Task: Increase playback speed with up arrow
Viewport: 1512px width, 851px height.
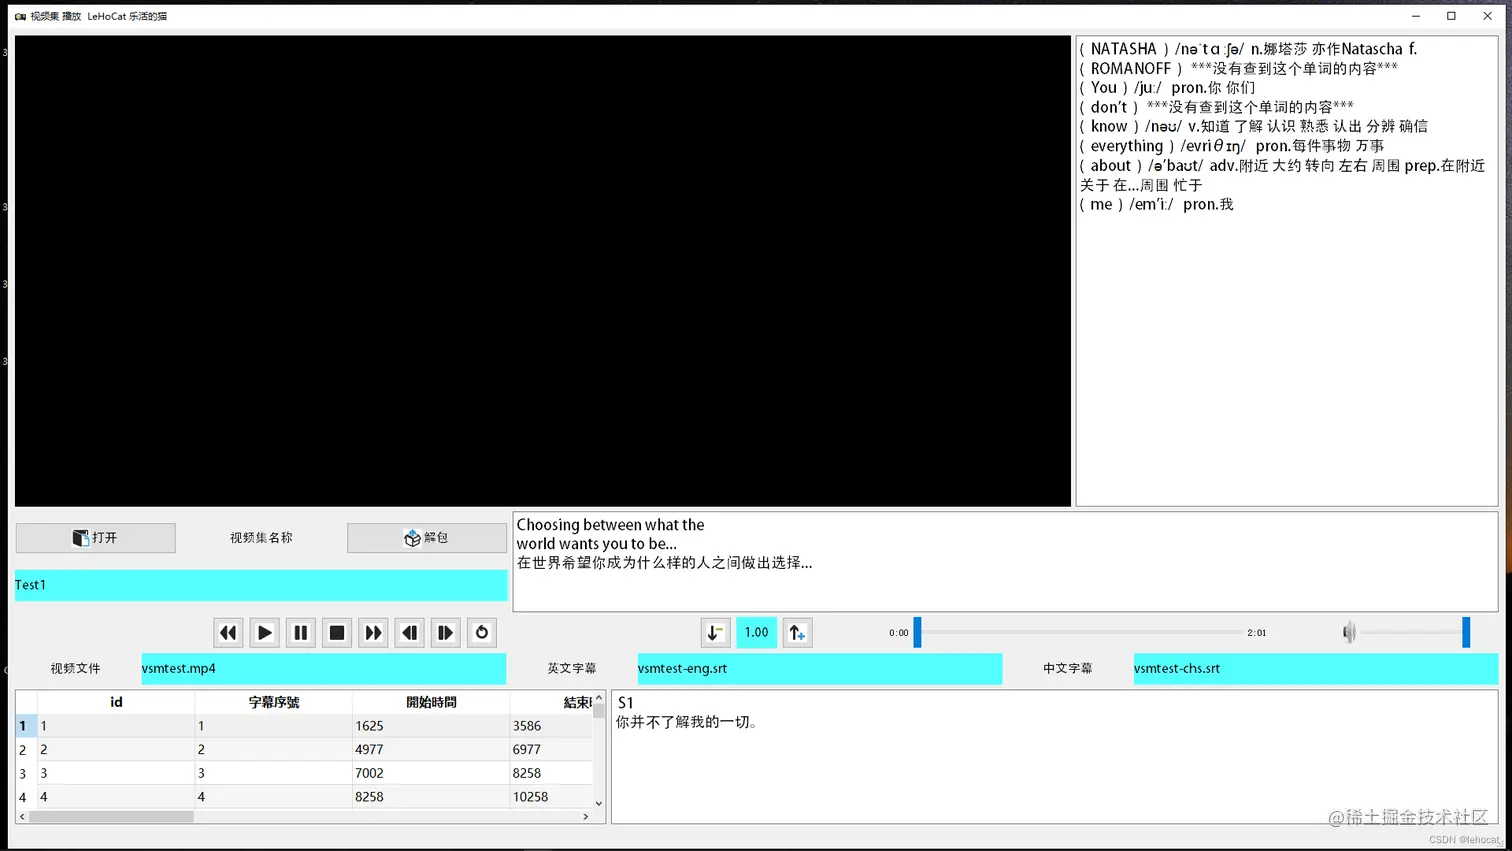Action: 797,633
